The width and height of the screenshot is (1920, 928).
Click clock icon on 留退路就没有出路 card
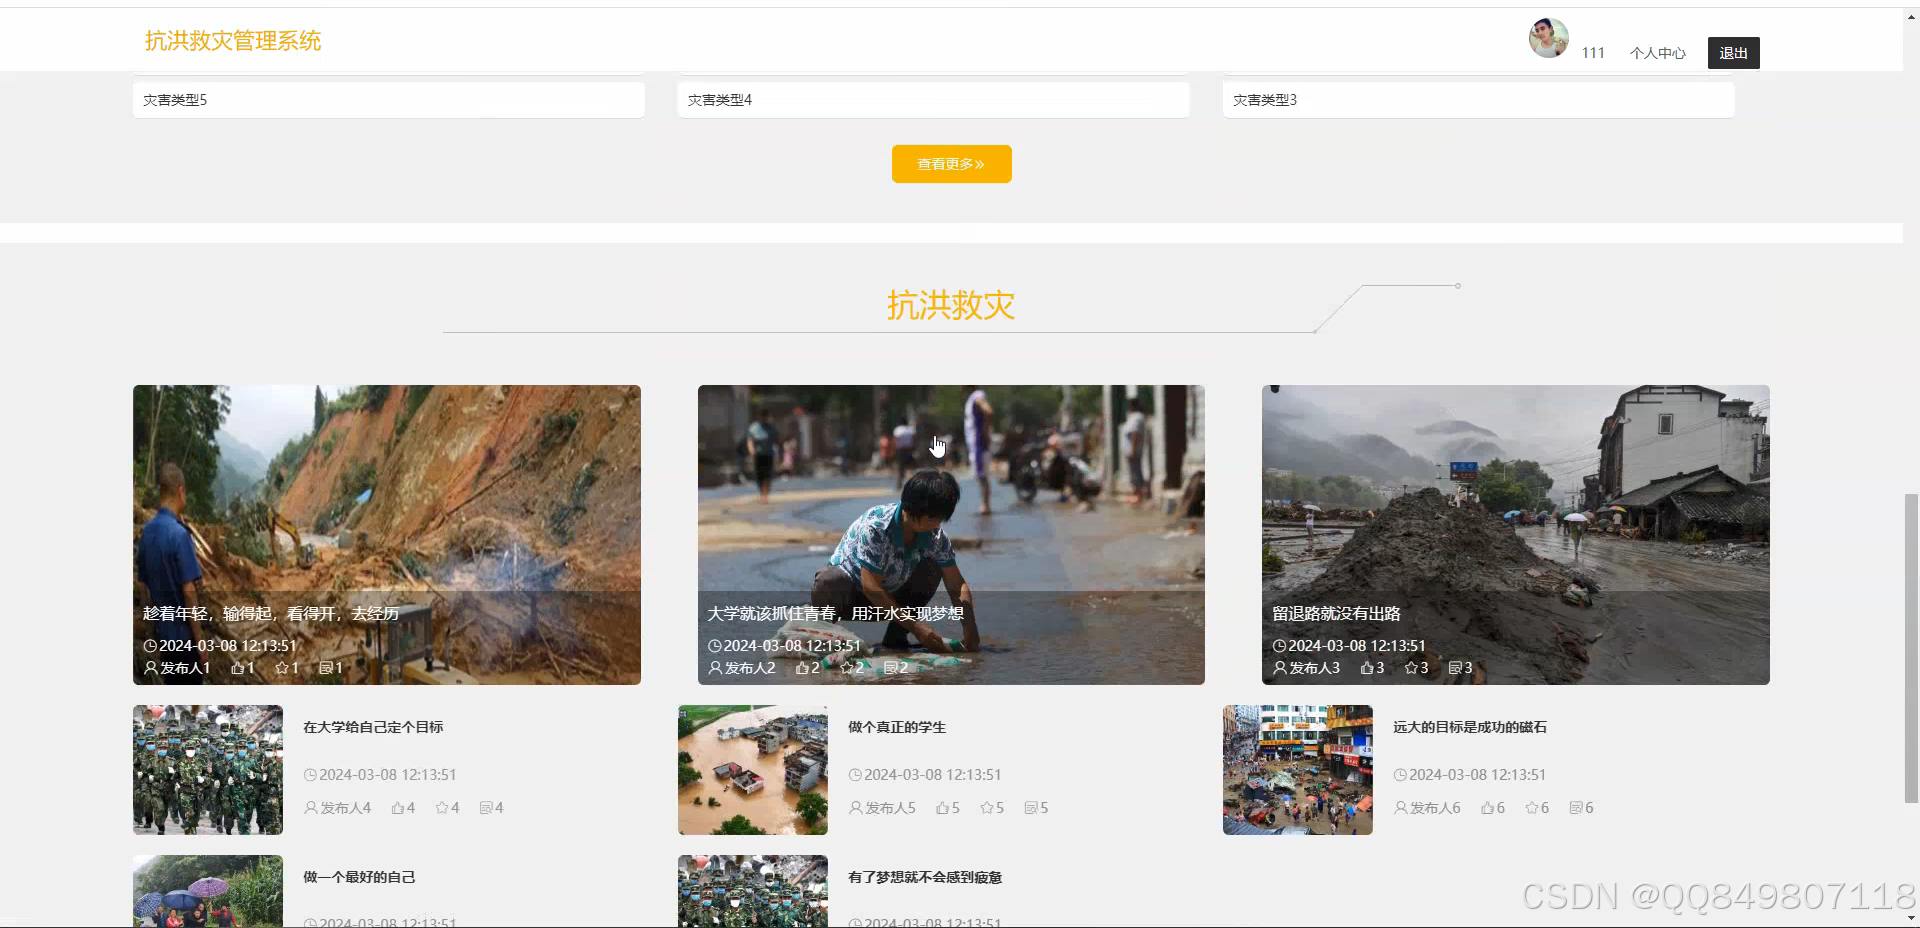1279,646
